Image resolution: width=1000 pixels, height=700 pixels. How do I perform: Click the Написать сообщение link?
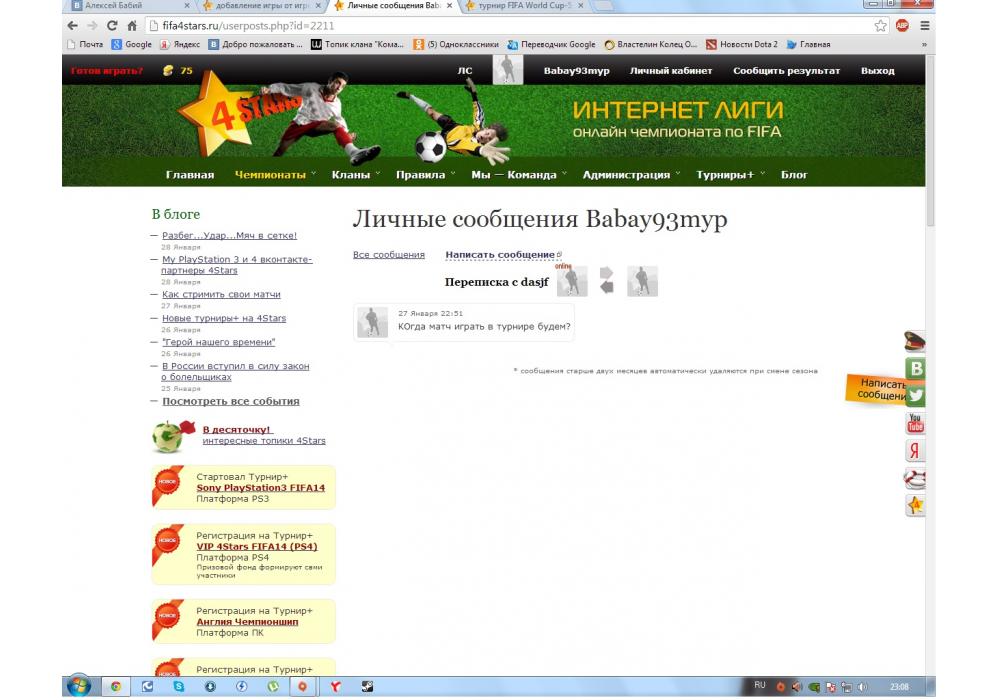pos(500,255)
